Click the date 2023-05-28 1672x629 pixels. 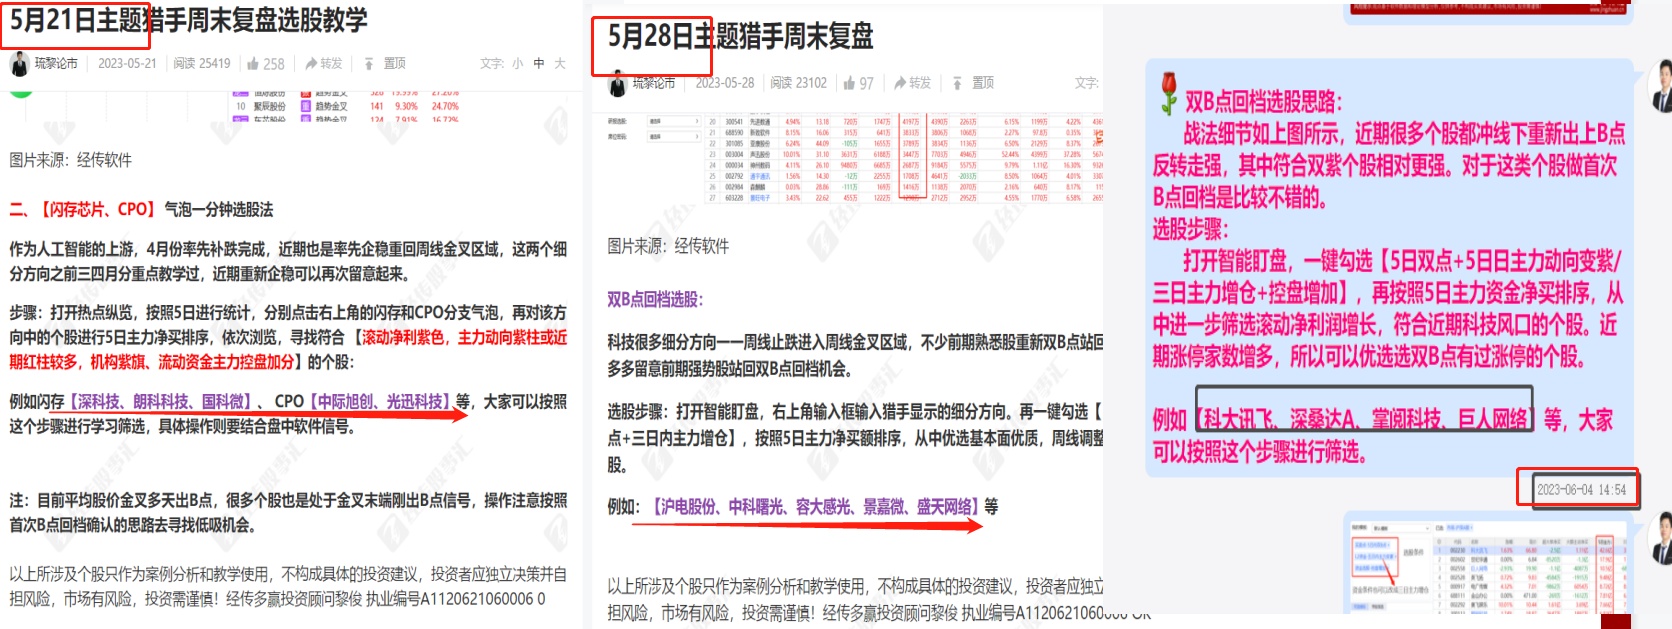click(725, 83)
